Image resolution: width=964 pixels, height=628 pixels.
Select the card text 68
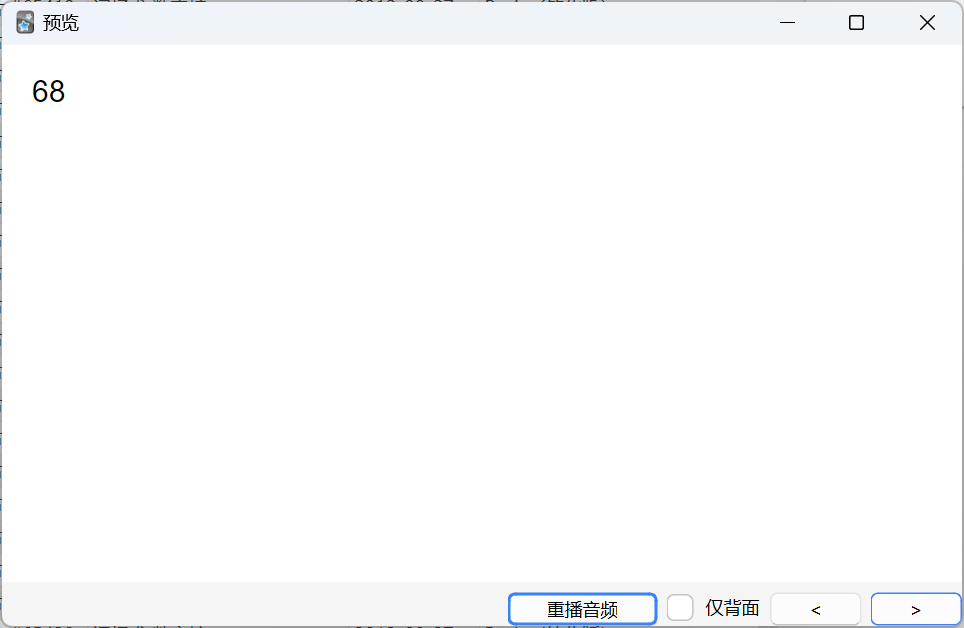(49, 92)
